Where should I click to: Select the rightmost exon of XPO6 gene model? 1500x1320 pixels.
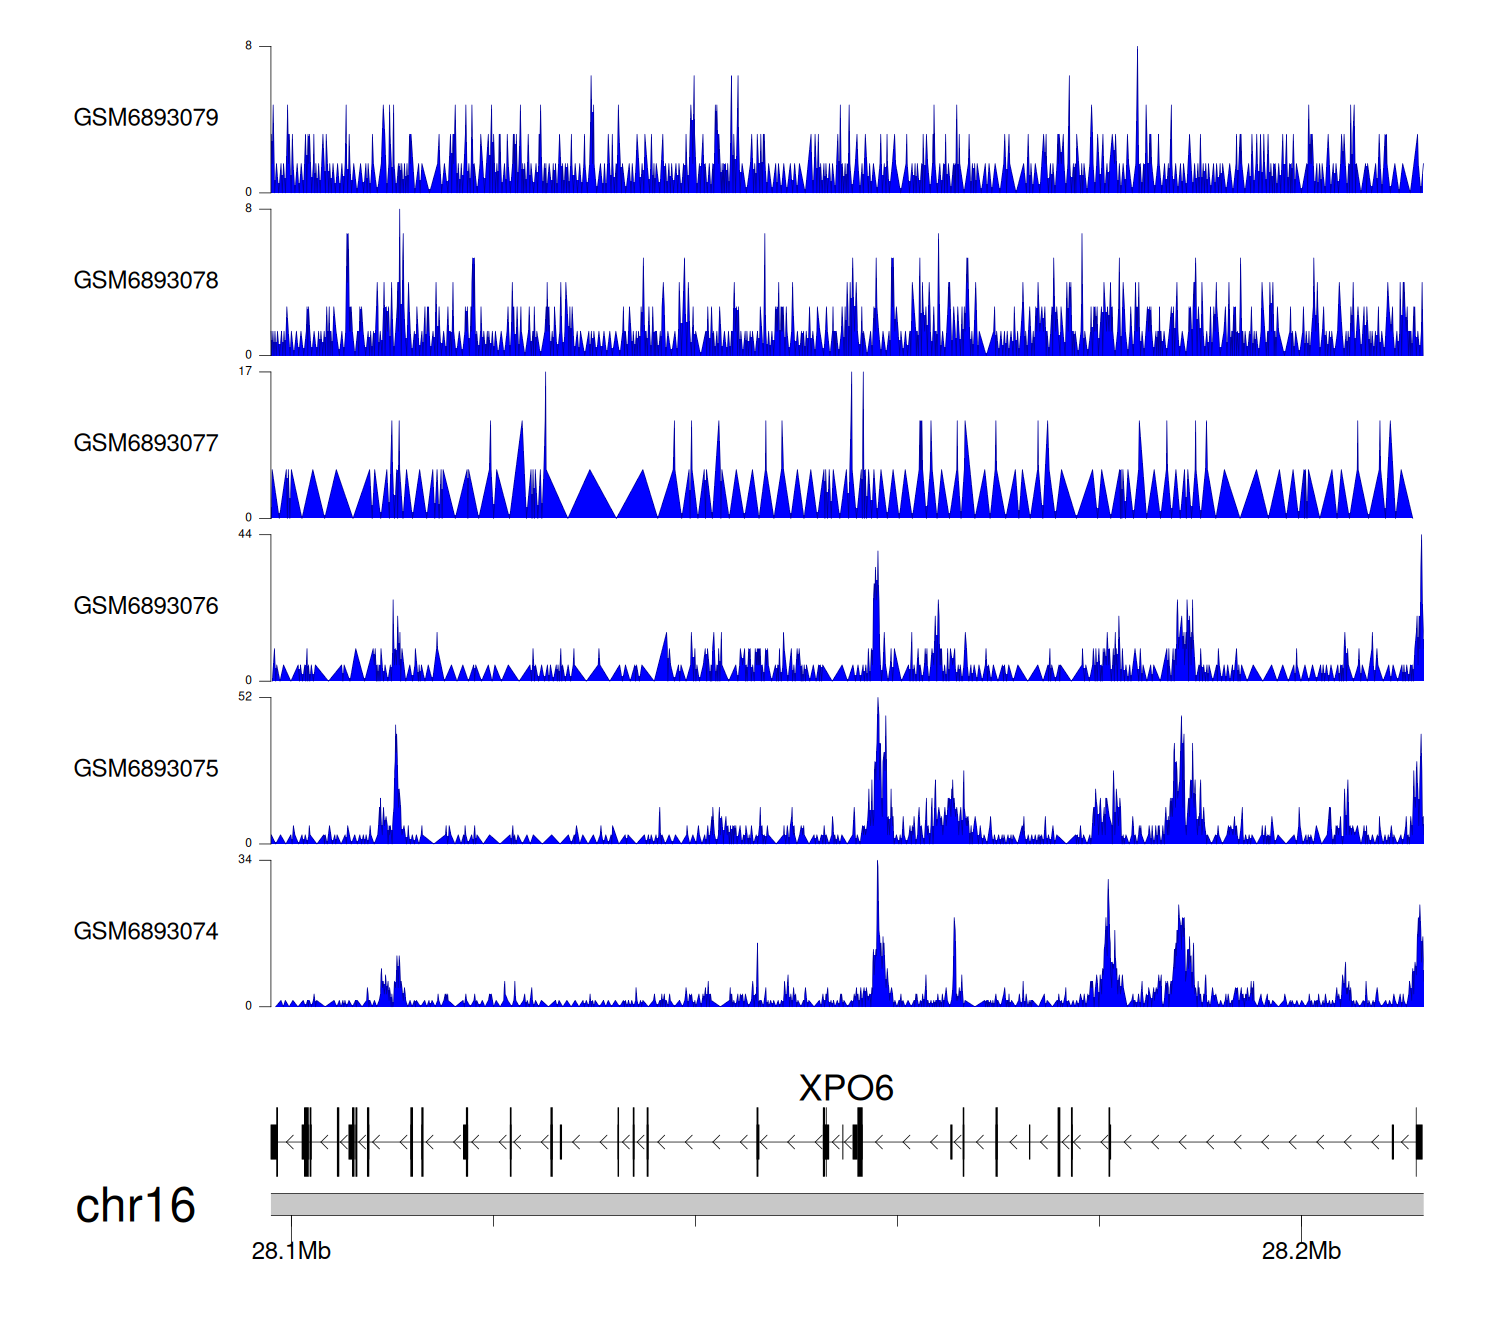[x=1418, y=1141]
